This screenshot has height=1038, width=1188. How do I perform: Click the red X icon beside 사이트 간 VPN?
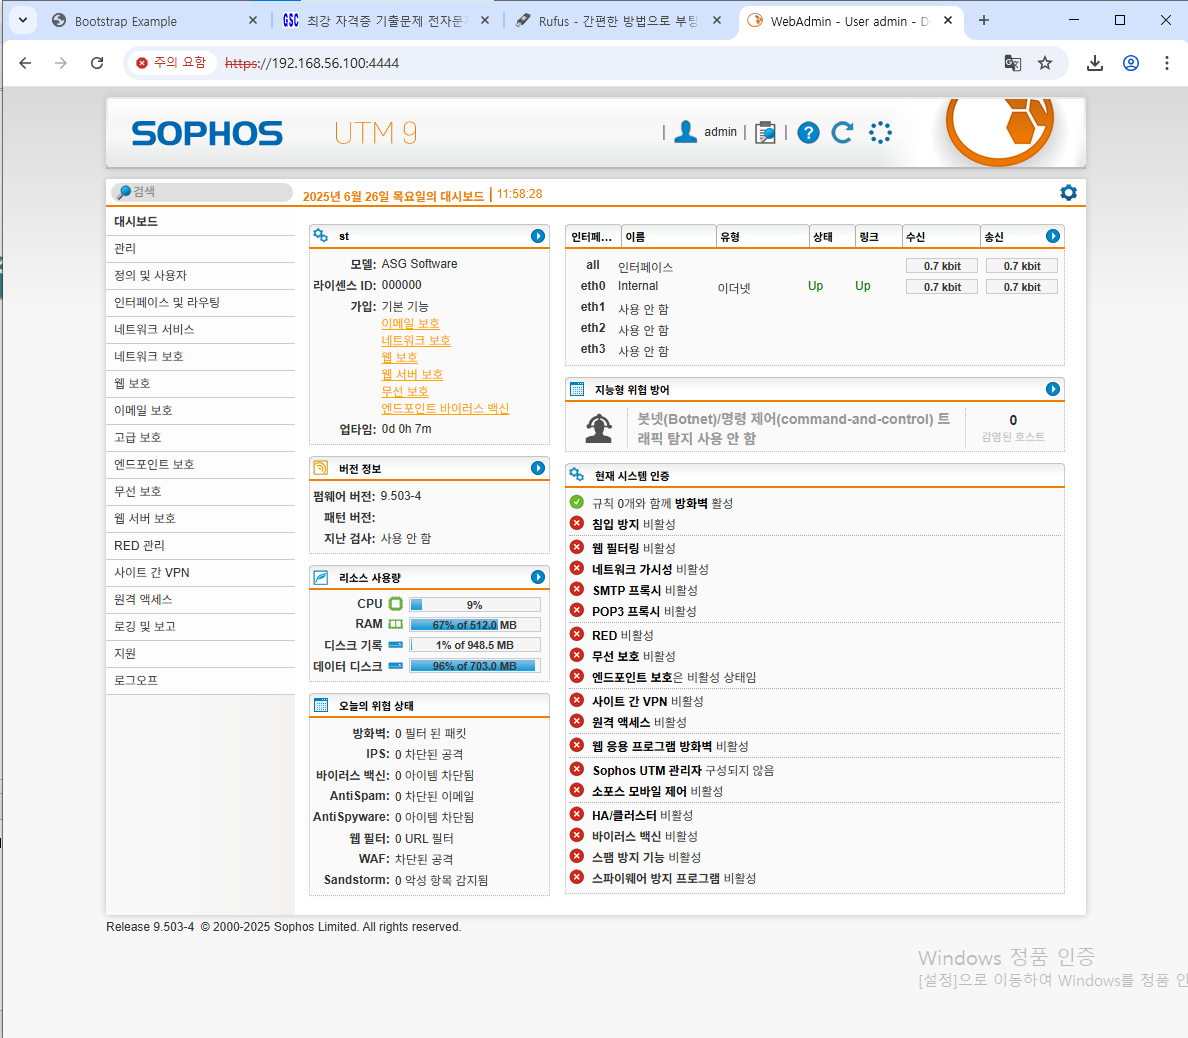click(577, 700)
